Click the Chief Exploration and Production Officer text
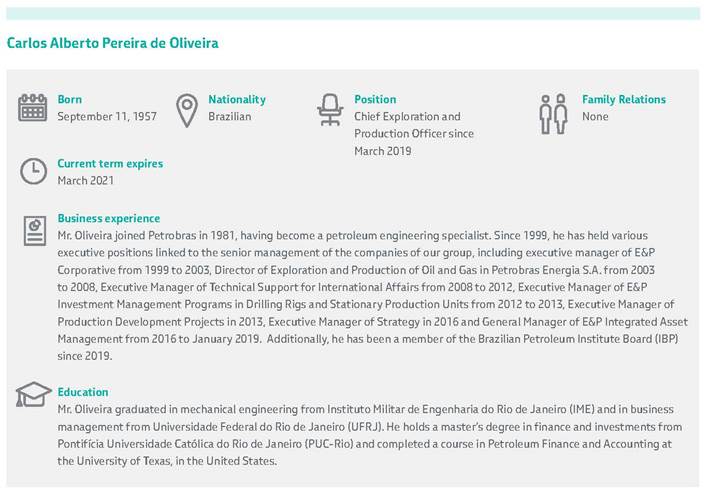This screenshot has width=709, height=495. (413, 134)
